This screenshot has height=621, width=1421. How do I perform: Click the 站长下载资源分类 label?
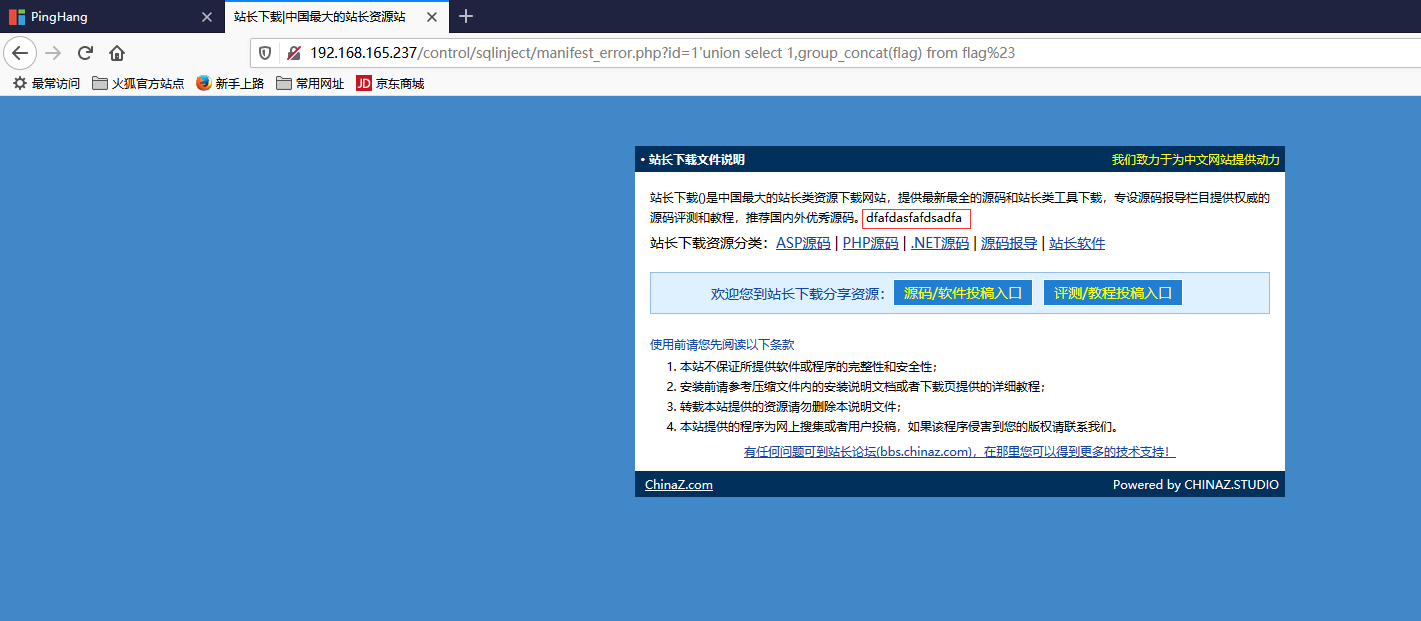(709, 243)
